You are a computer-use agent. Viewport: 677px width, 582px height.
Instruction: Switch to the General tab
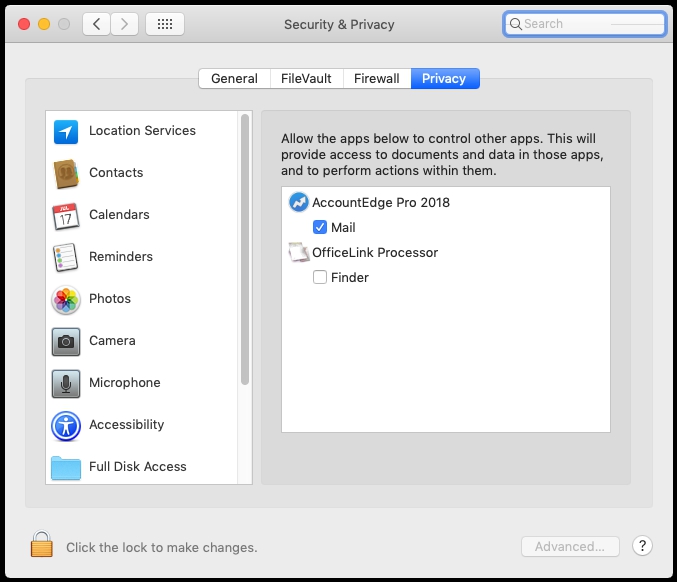[234, 79]
